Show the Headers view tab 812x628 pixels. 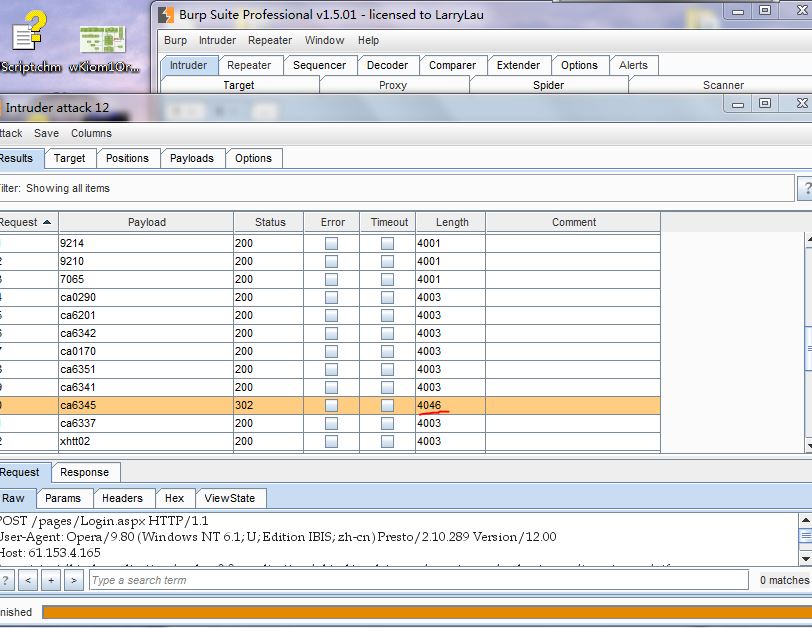[122, 498]
